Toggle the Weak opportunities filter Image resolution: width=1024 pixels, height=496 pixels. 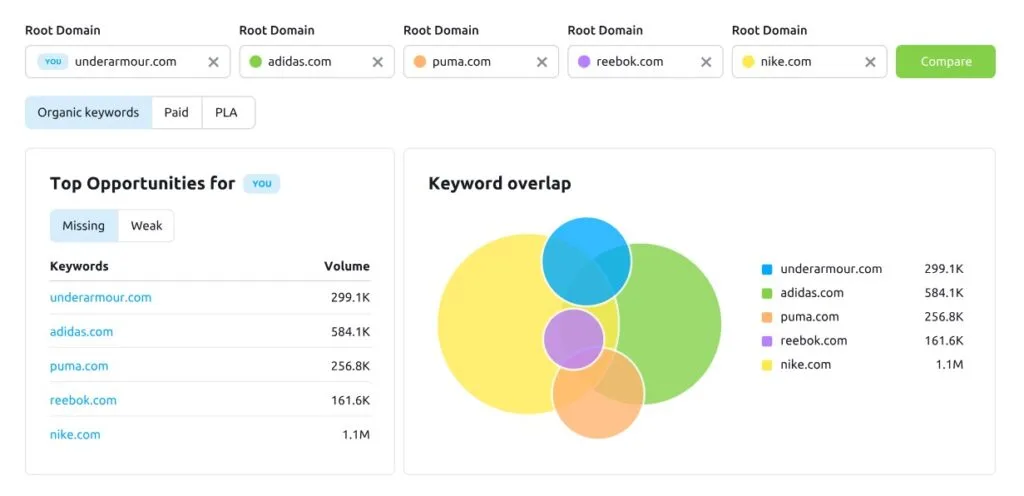(146, 226)
